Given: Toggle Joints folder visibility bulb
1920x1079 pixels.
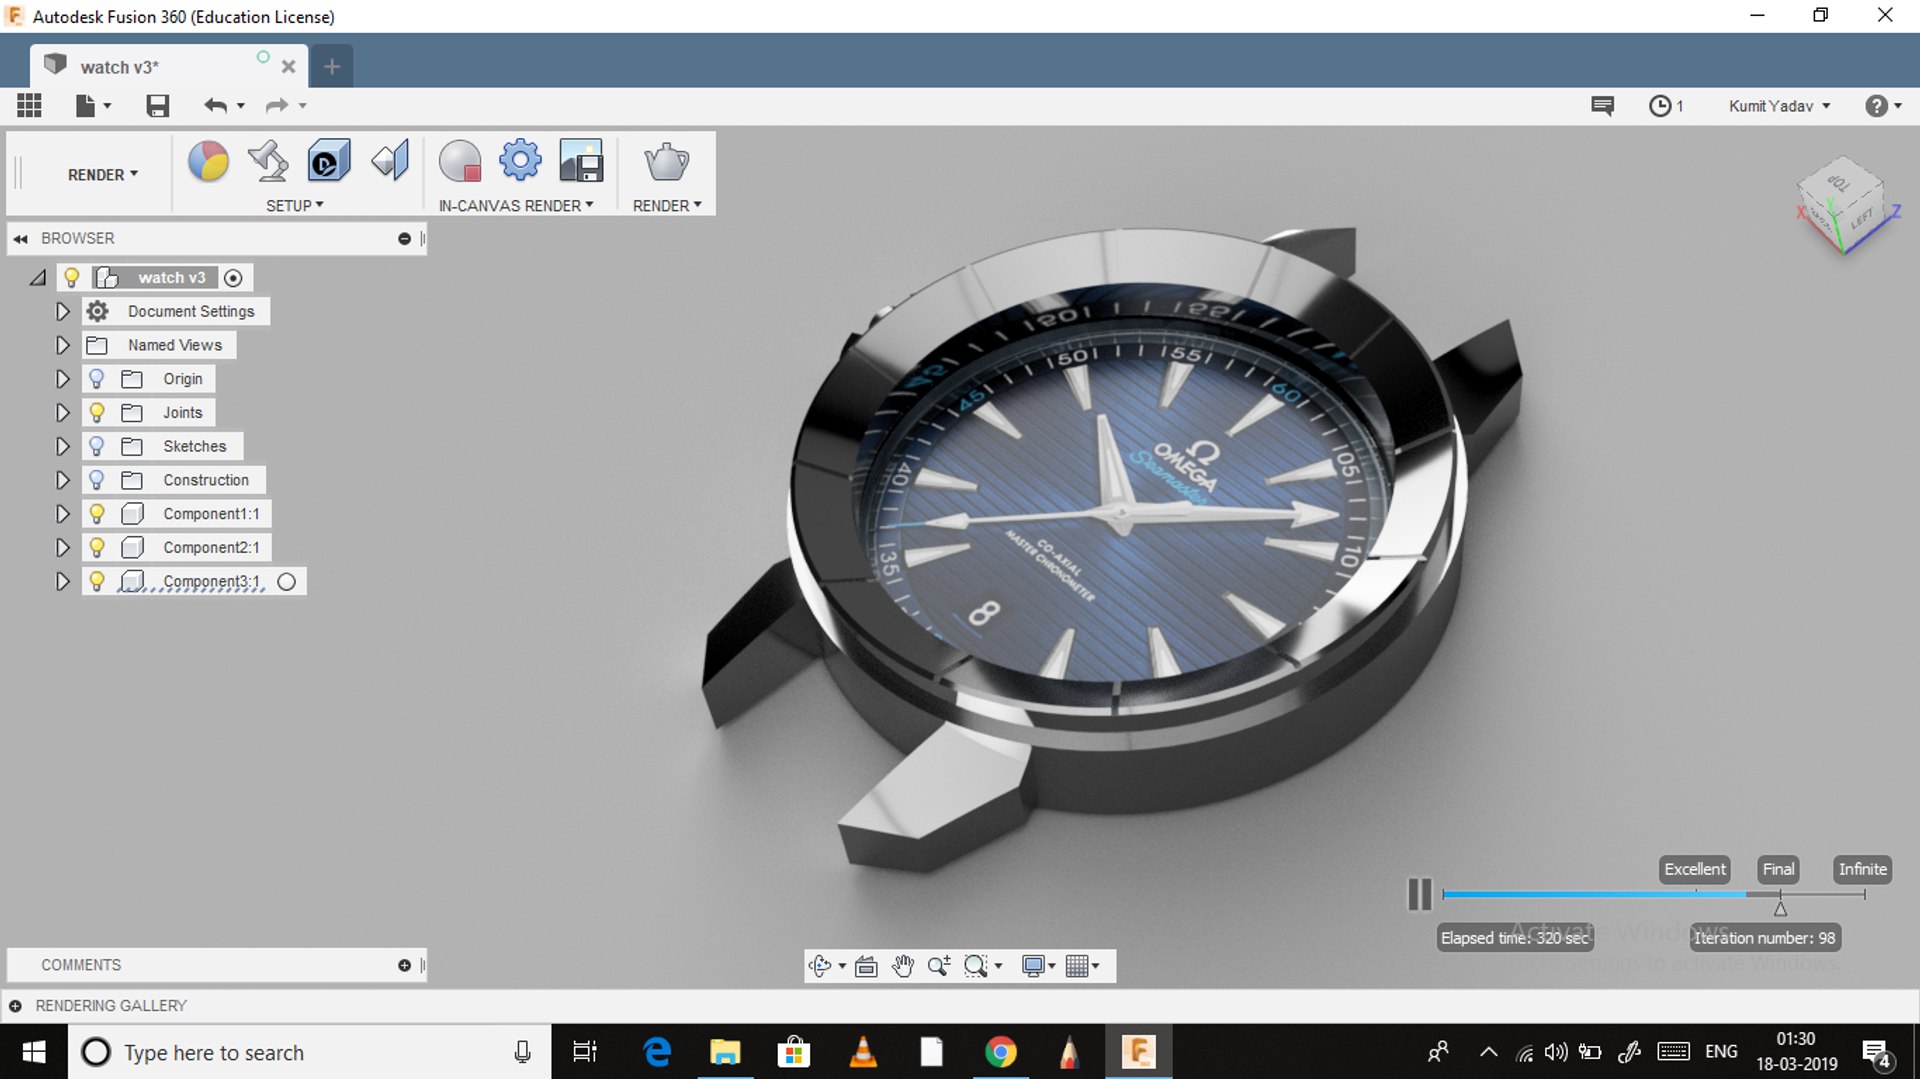Looking at the screenshot, I should 97,412.
